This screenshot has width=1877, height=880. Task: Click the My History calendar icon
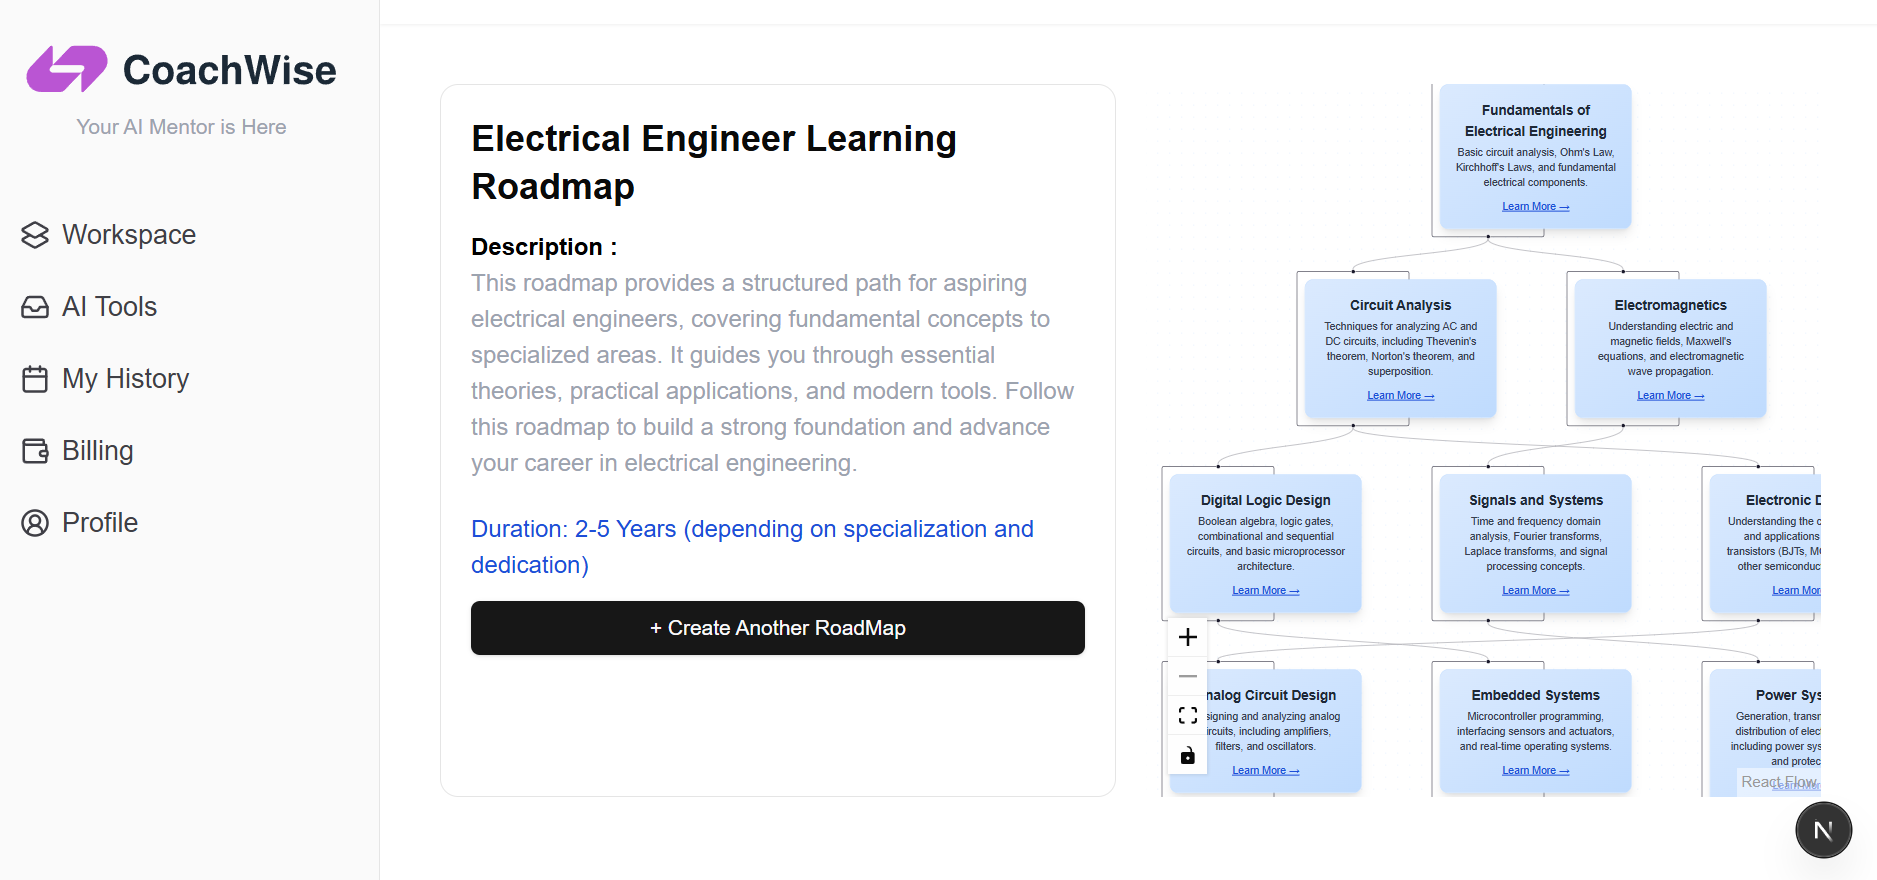click(x=35, y=379)
